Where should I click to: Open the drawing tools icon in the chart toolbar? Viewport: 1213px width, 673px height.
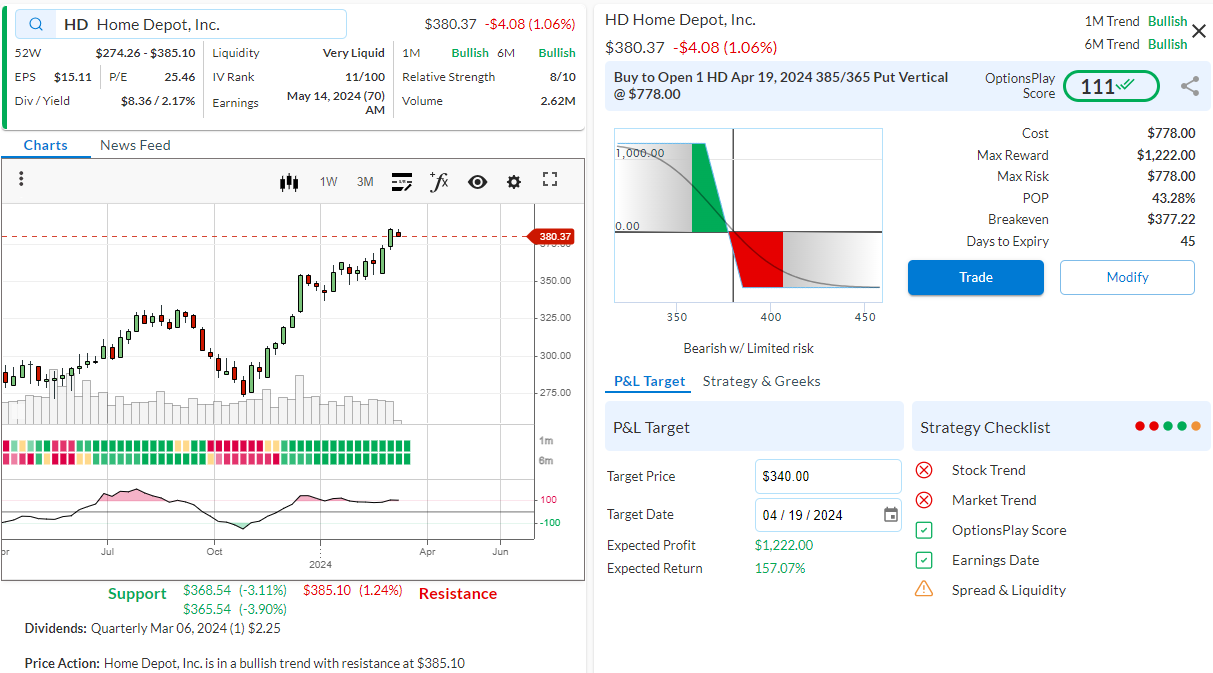click(x=402, y=182)
